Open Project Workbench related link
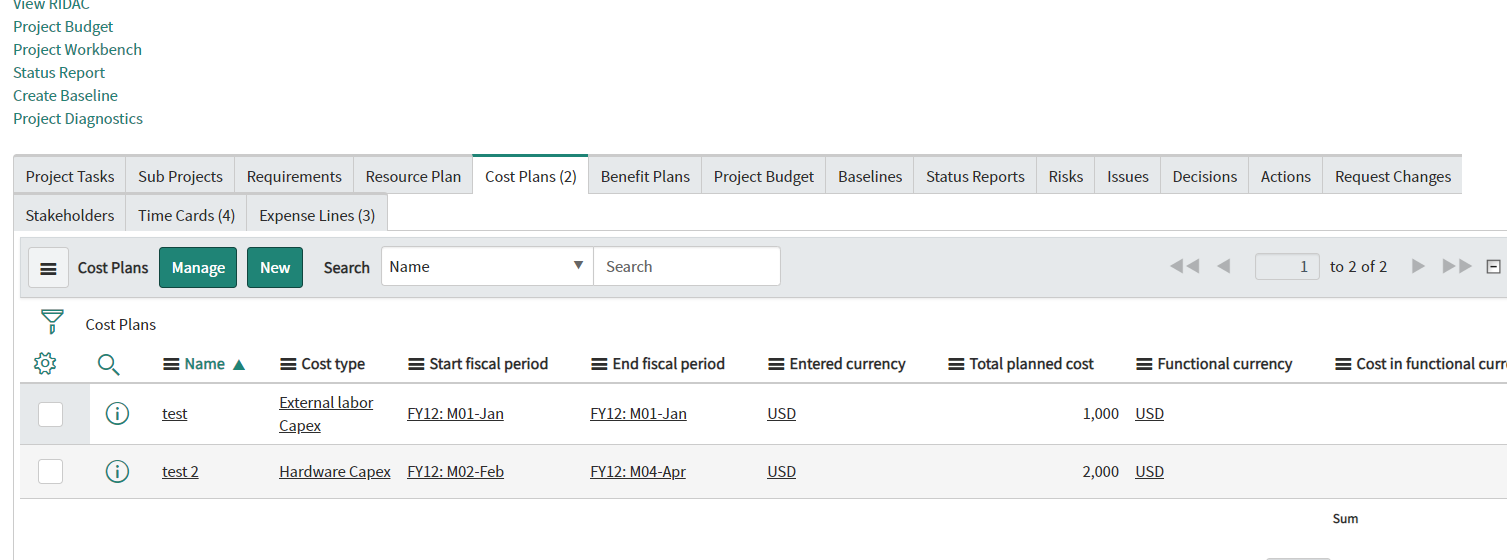 pyautogui.click(x=77, y=50)
